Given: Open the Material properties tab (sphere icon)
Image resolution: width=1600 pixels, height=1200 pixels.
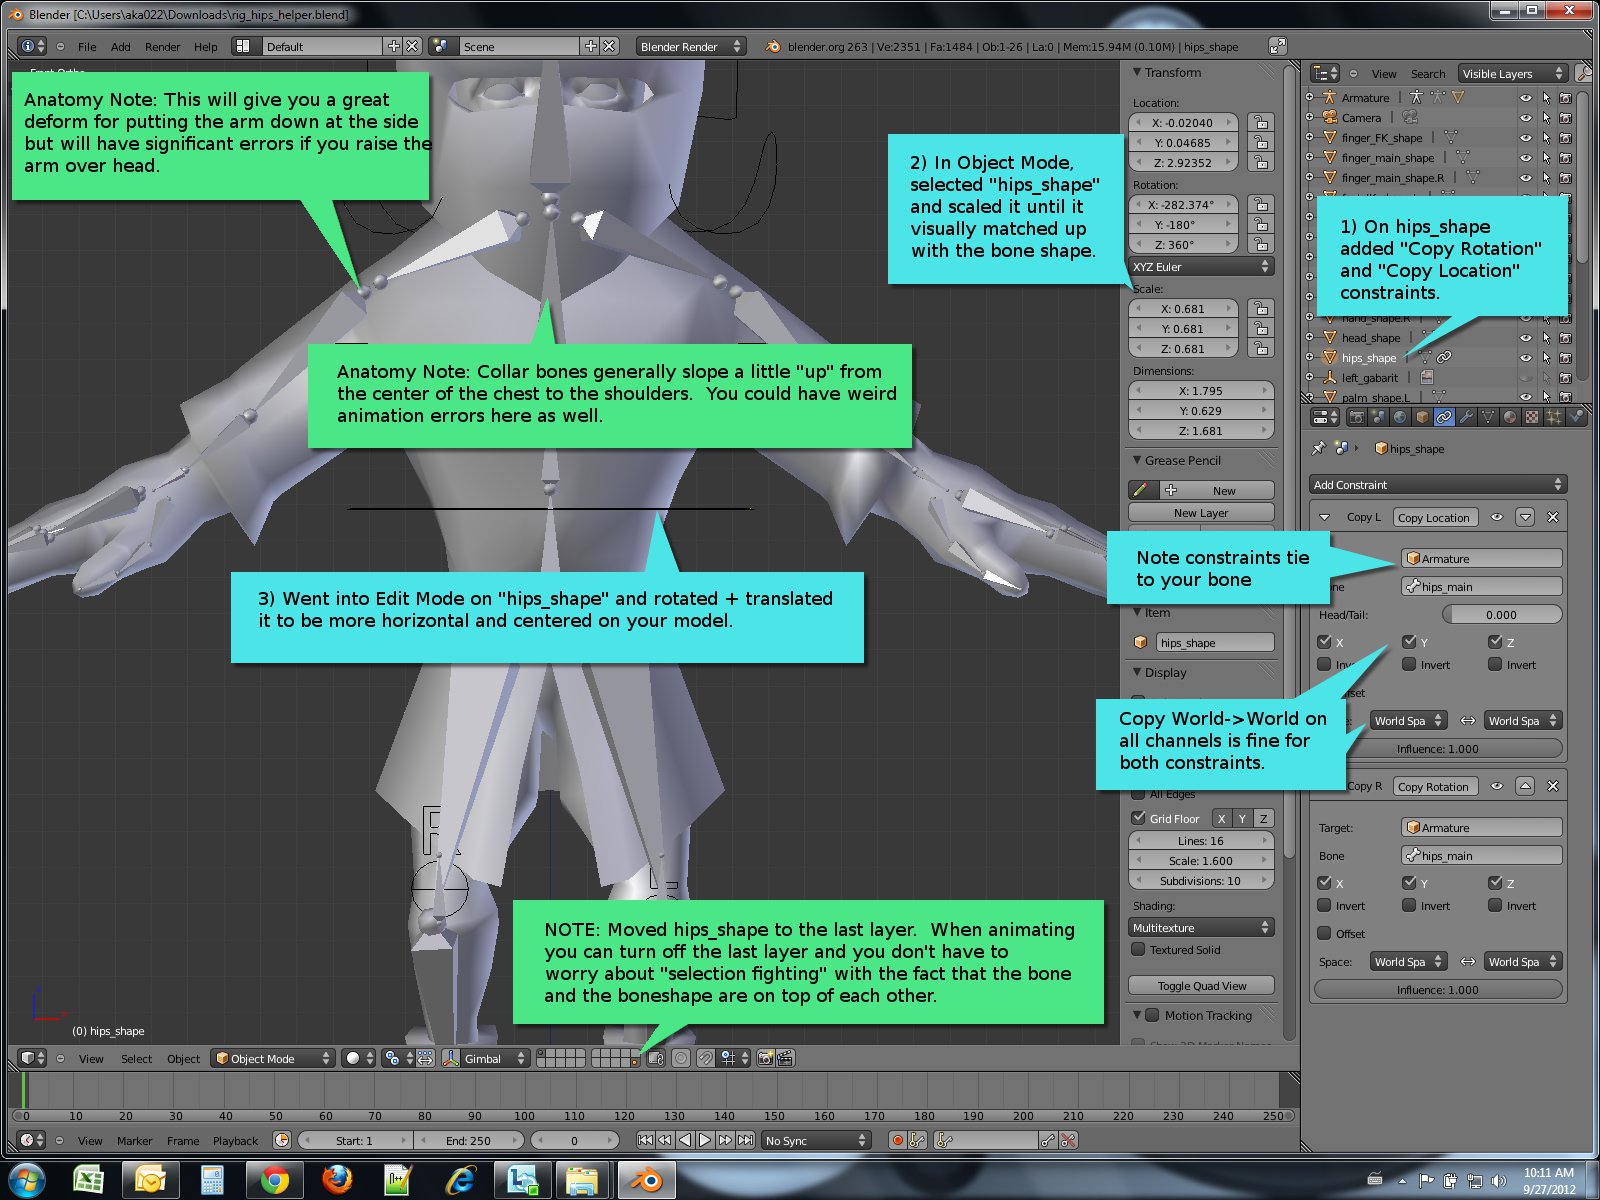Looking at the screenshot, I should 1510,417.
